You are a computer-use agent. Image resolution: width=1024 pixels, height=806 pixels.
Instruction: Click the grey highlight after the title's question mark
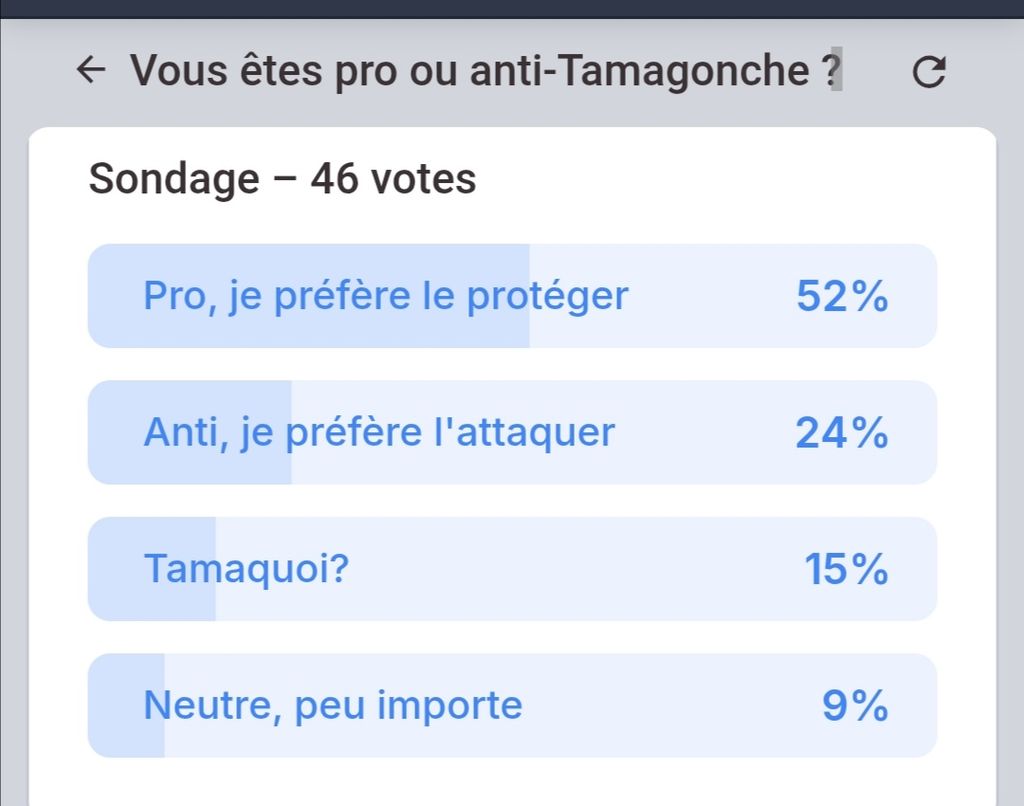point(837,72)
